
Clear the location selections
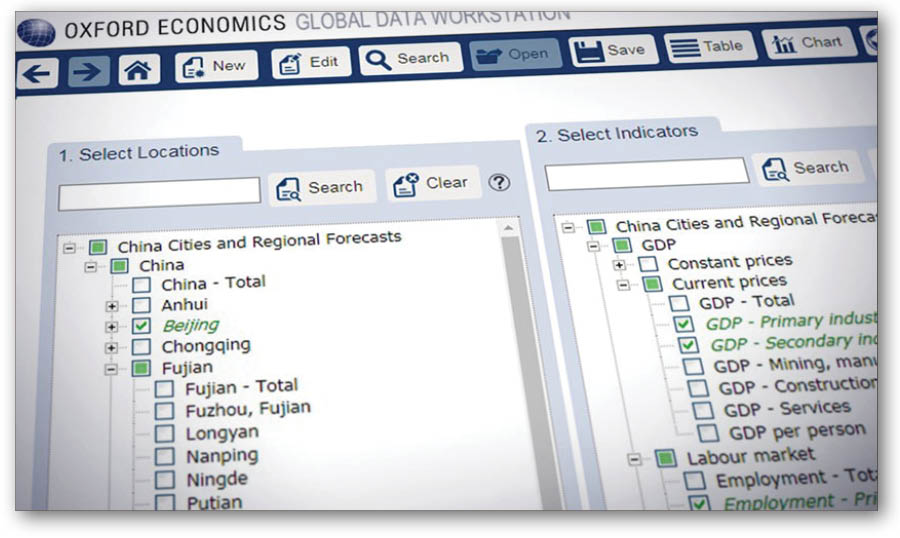click(432, 183)
